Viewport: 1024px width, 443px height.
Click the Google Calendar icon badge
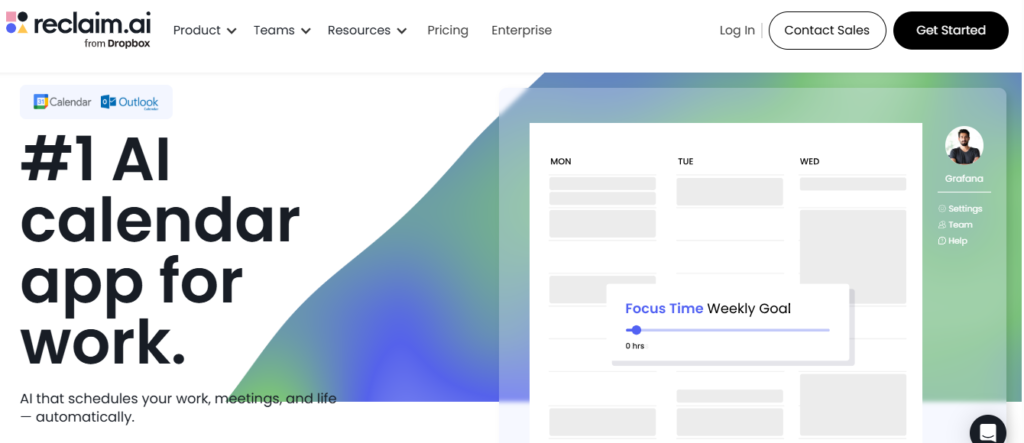pos(62,102)
